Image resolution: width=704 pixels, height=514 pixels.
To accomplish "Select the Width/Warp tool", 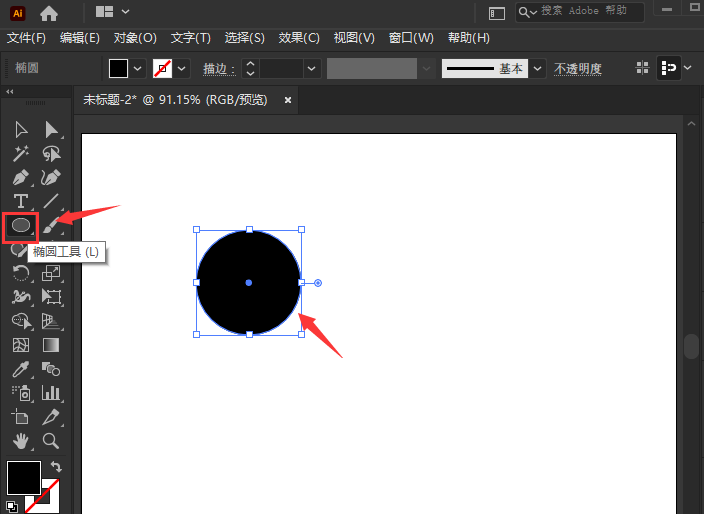I will coord(21,297).
